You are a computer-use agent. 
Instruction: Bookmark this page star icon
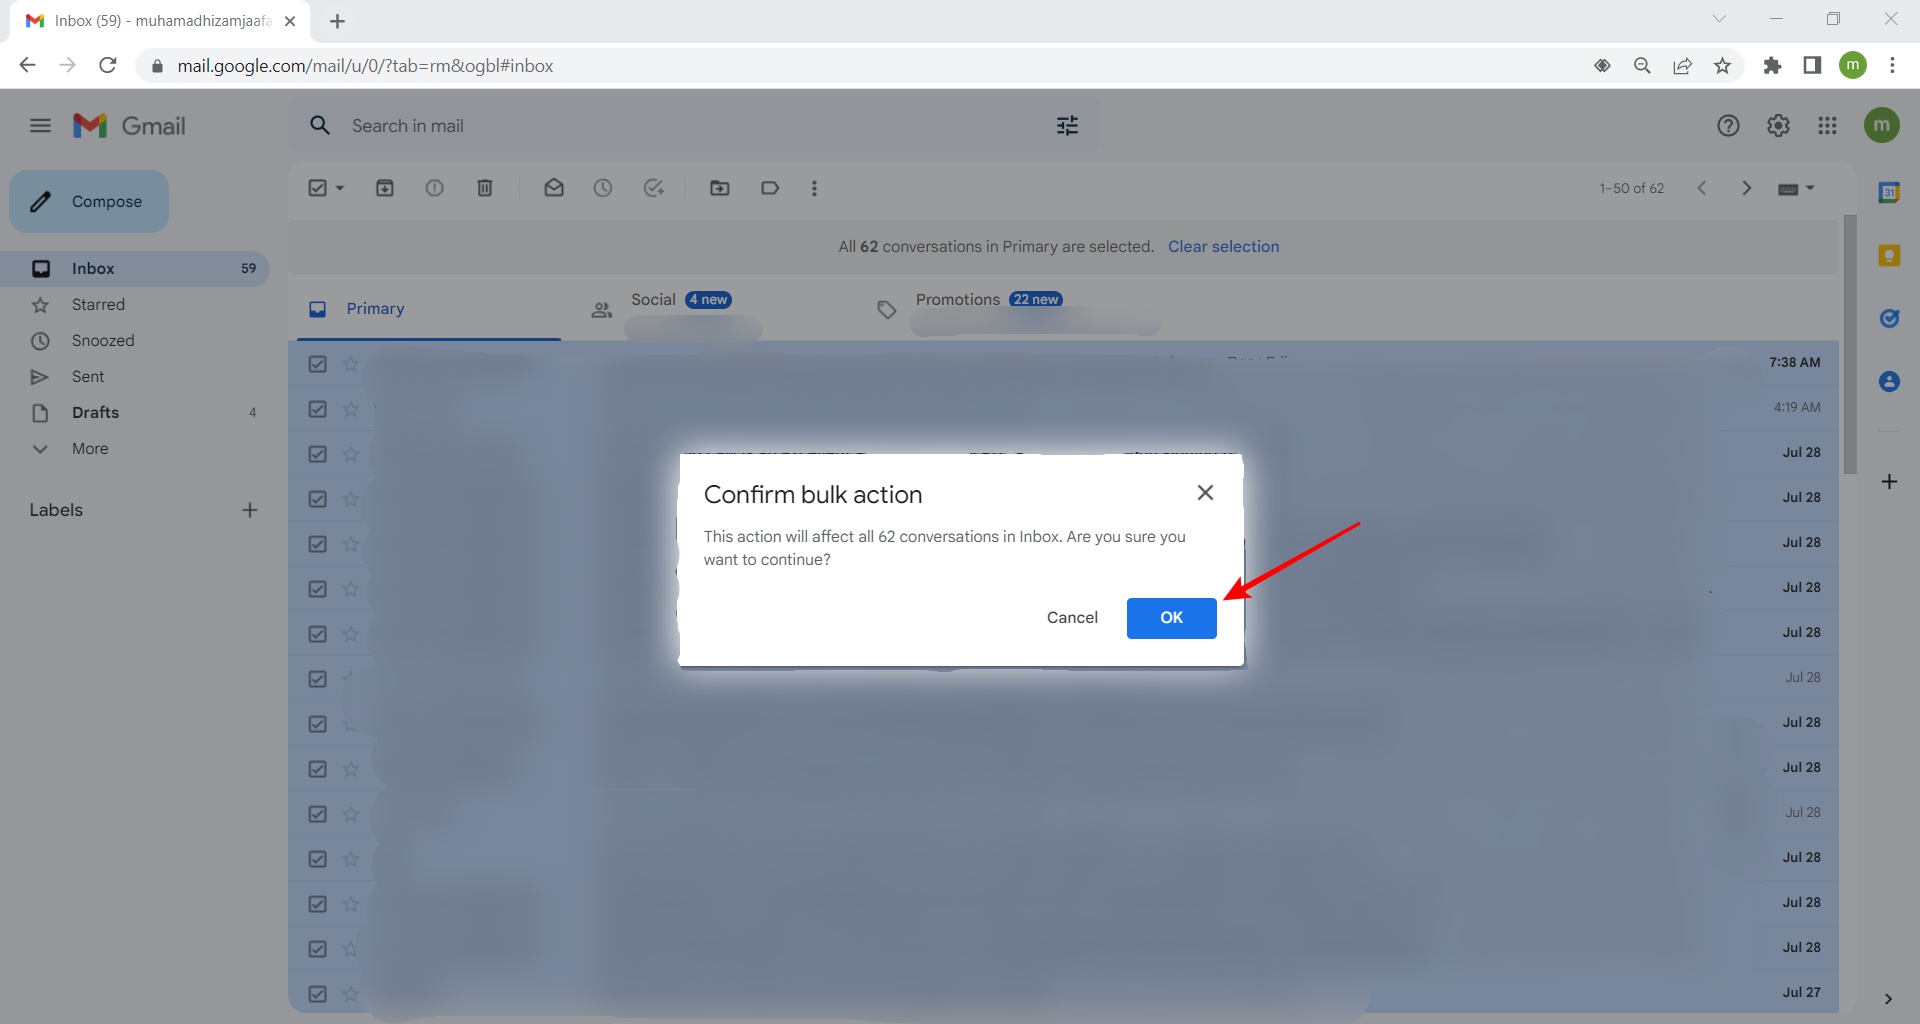point(1722,66)
